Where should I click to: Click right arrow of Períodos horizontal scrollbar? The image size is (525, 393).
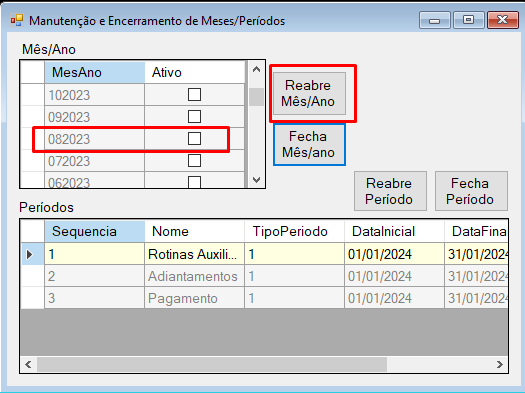click(x=500, y=364)
